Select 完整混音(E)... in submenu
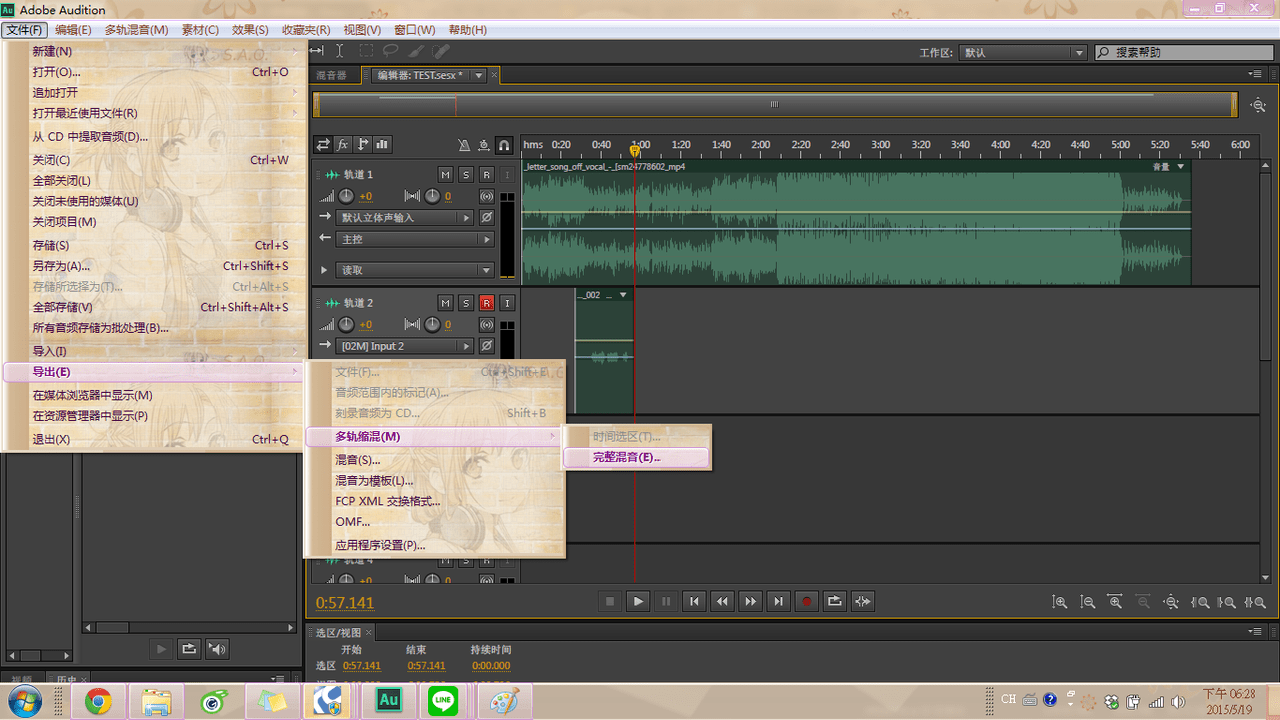Image resolution: width=1280 pixels, height=720 pixels. pos(637,457)
